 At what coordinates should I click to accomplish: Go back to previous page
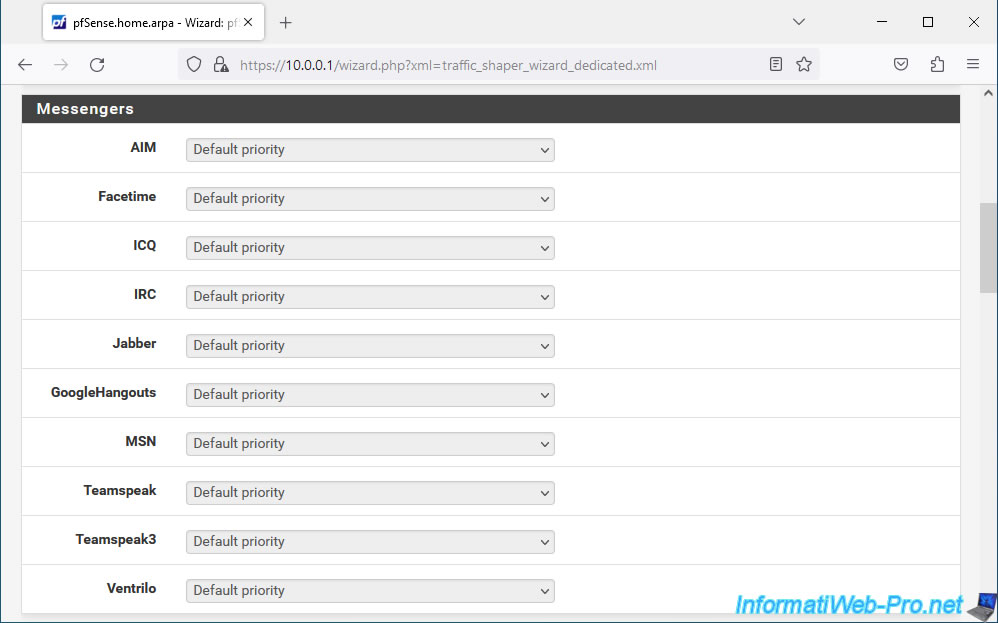point(25,64)
